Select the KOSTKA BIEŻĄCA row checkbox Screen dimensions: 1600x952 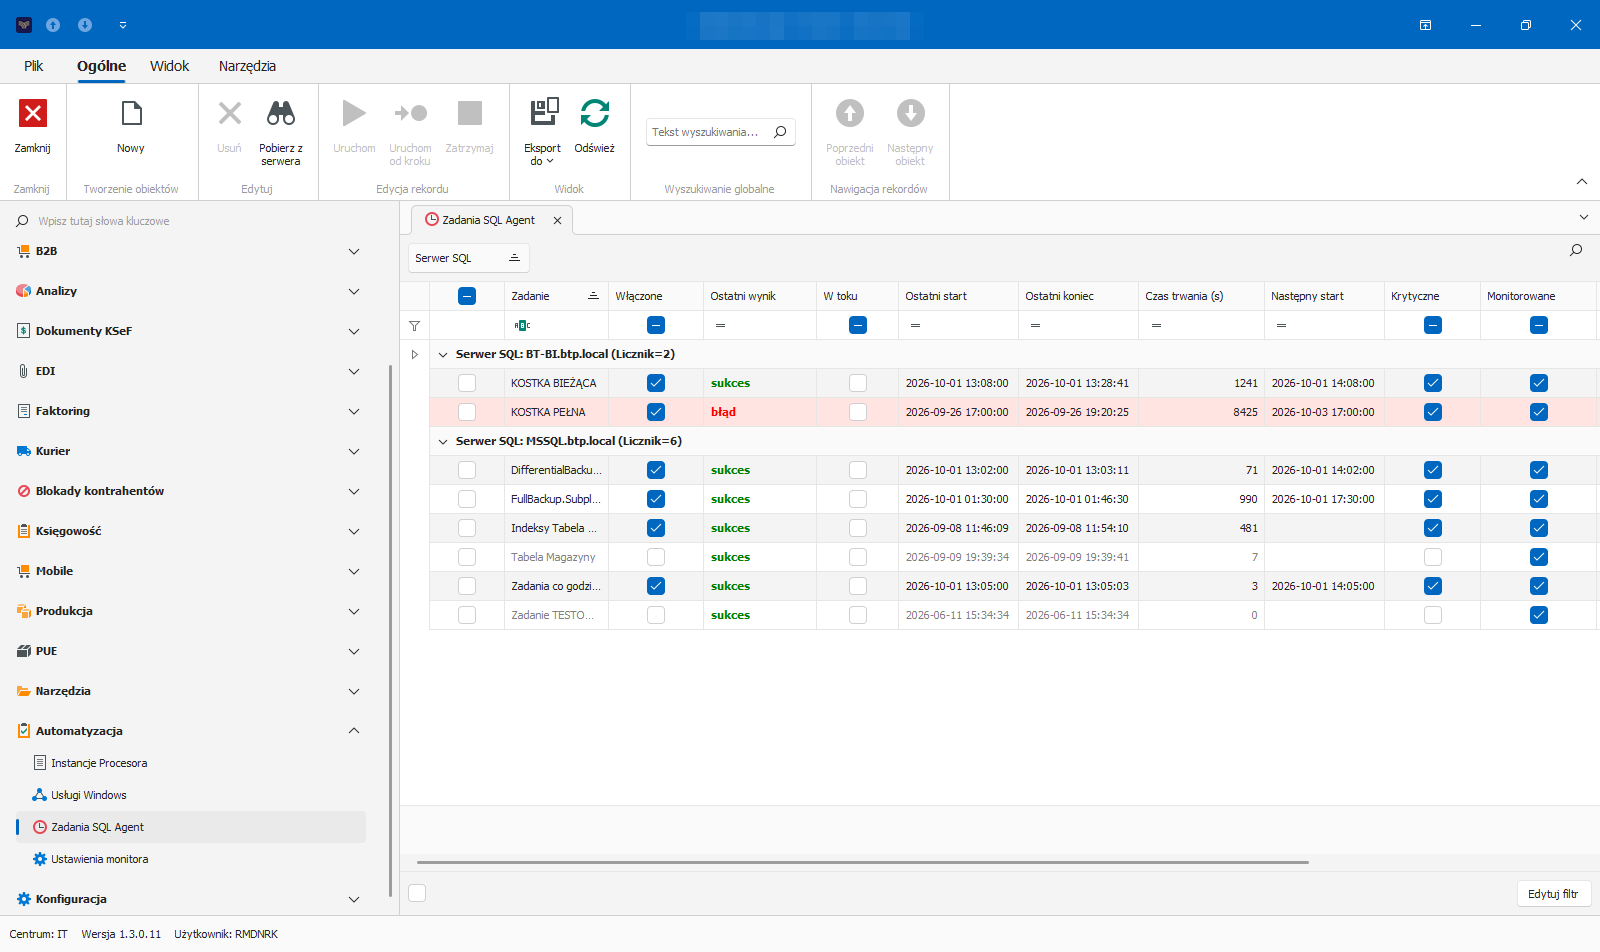tap(467, 383)
